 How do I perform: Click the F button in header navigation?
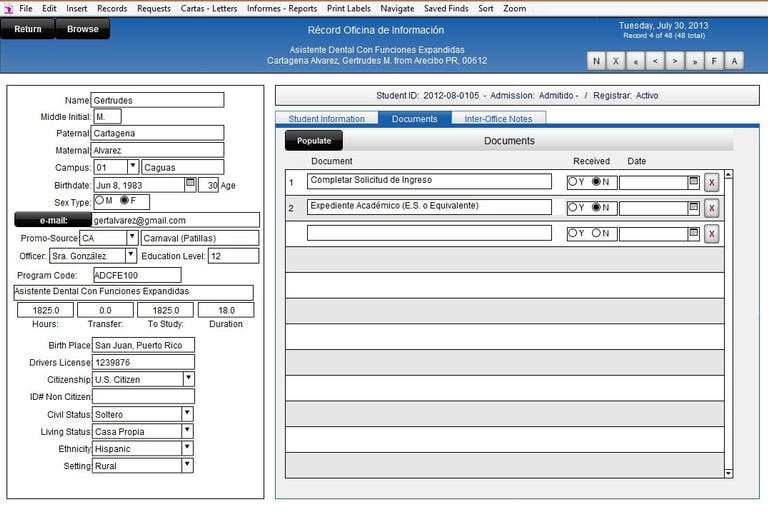click(x=714, y=61)
